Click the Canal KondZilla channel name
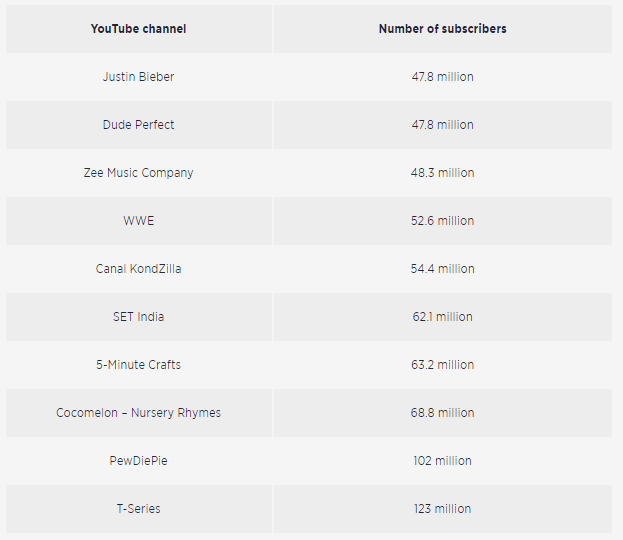The height and width of the screenshot is (540, 623). (x=138, y=269)
